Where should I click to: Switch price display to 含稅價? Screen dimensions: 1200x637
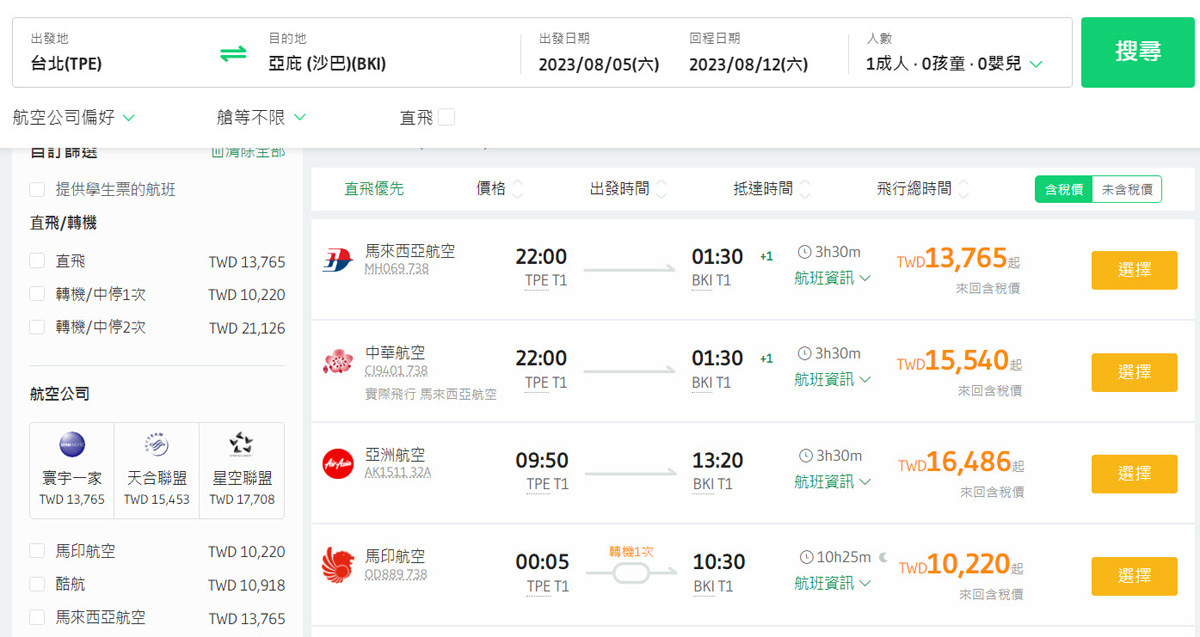pos(1063,189)
